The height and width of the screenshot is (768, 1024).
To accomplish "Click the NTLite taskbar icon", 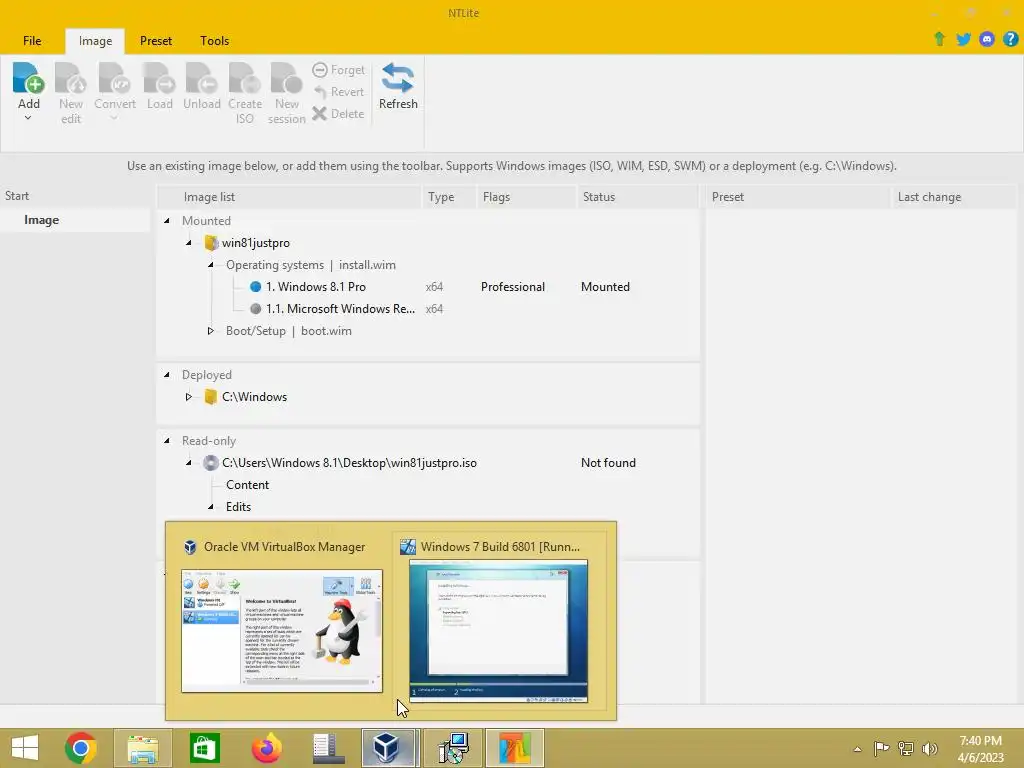I will point(515,748).
